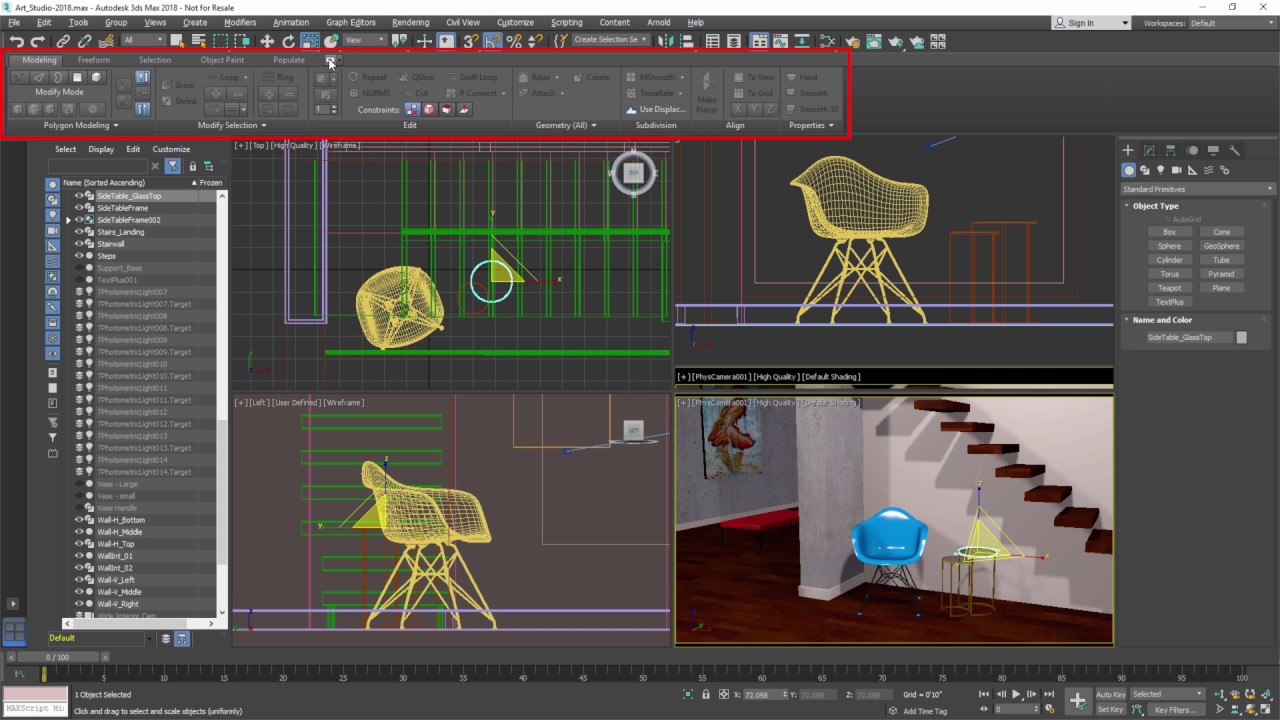
Task: Click the Cylinder object type button
Action: (x=1169, y=260)
